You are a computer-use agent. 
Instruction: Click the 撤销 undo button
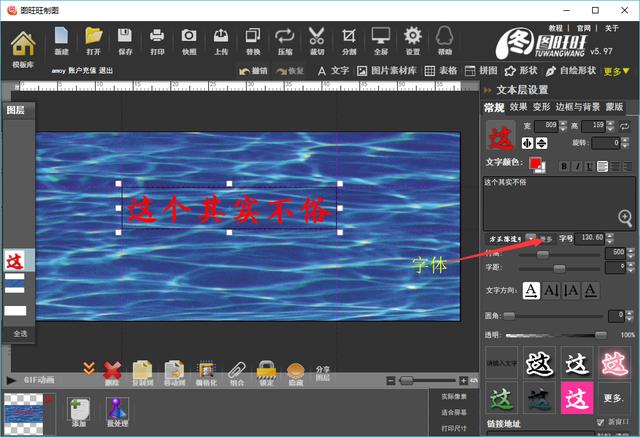coord(254,72)
